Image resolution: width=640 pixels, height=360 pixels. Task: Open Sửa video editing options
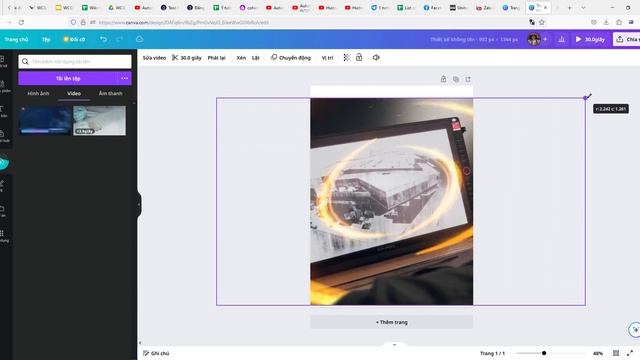[x=154, y=58]
